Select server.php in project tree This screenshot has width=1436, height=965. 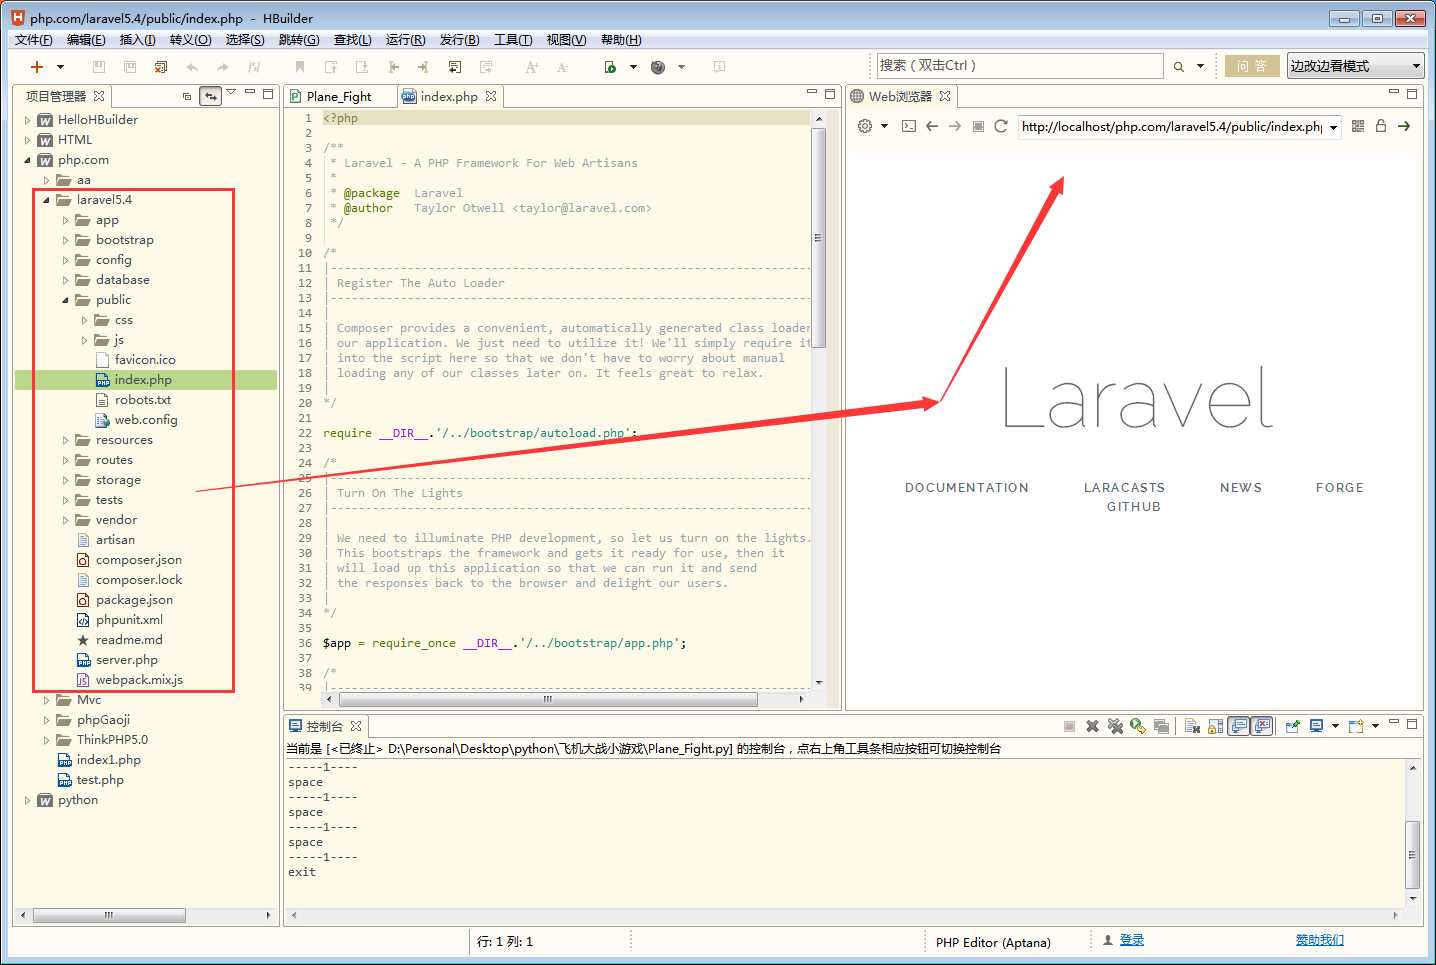click(127, 660)
